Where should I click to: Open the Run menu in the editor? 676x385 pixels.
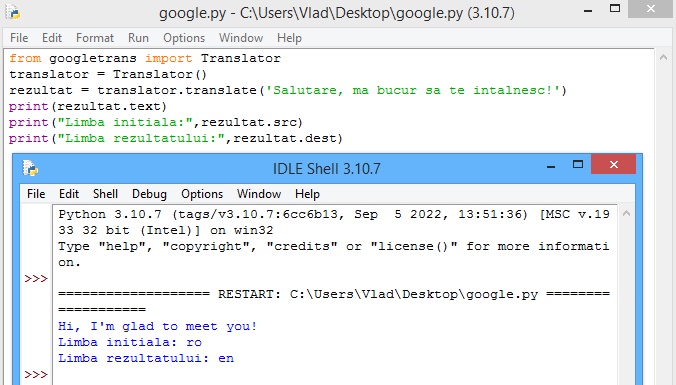[x=138, y=38]
